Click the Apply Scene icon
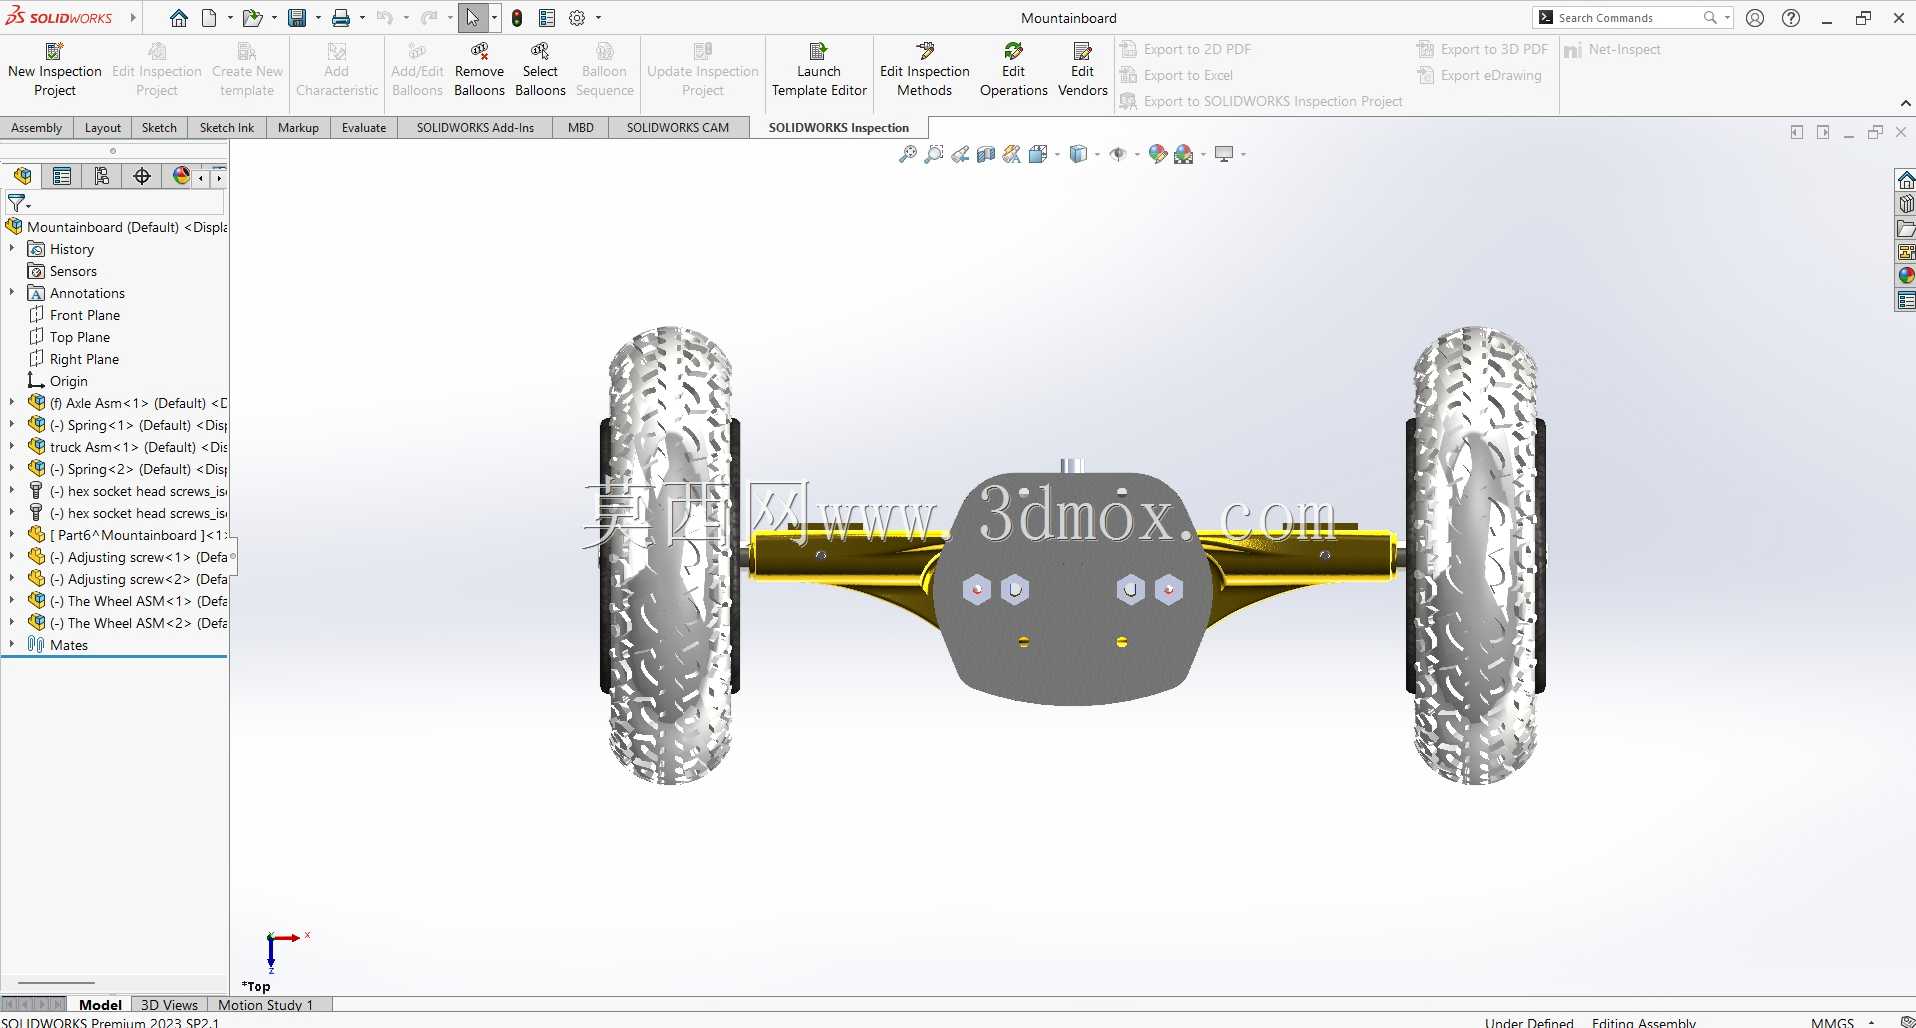Image resolution: width=1916 pixels, height=1028 pixels. (1184, 154)
